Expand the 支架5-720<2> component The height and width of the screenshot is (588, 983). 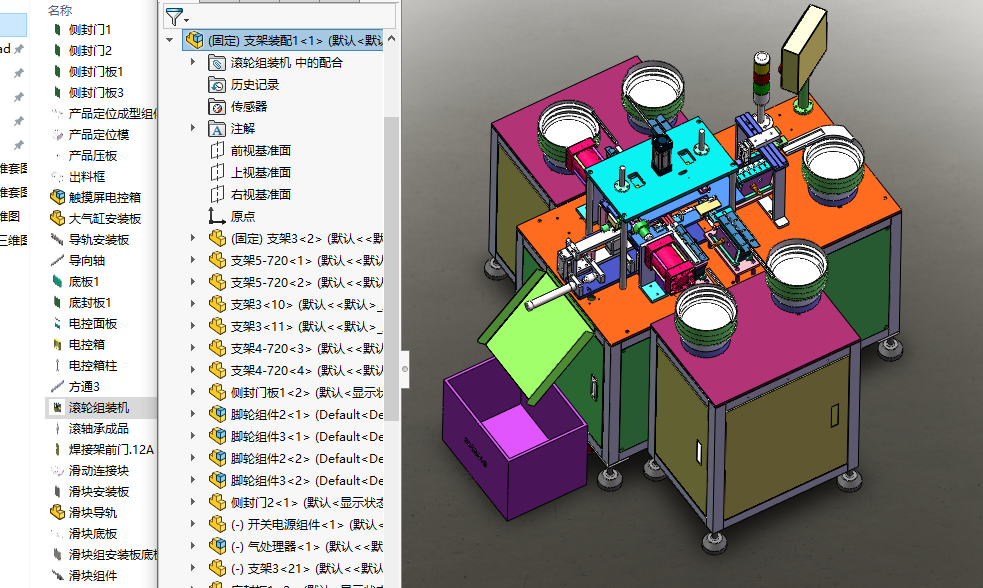pyautogui.click(x=193, y=281)
